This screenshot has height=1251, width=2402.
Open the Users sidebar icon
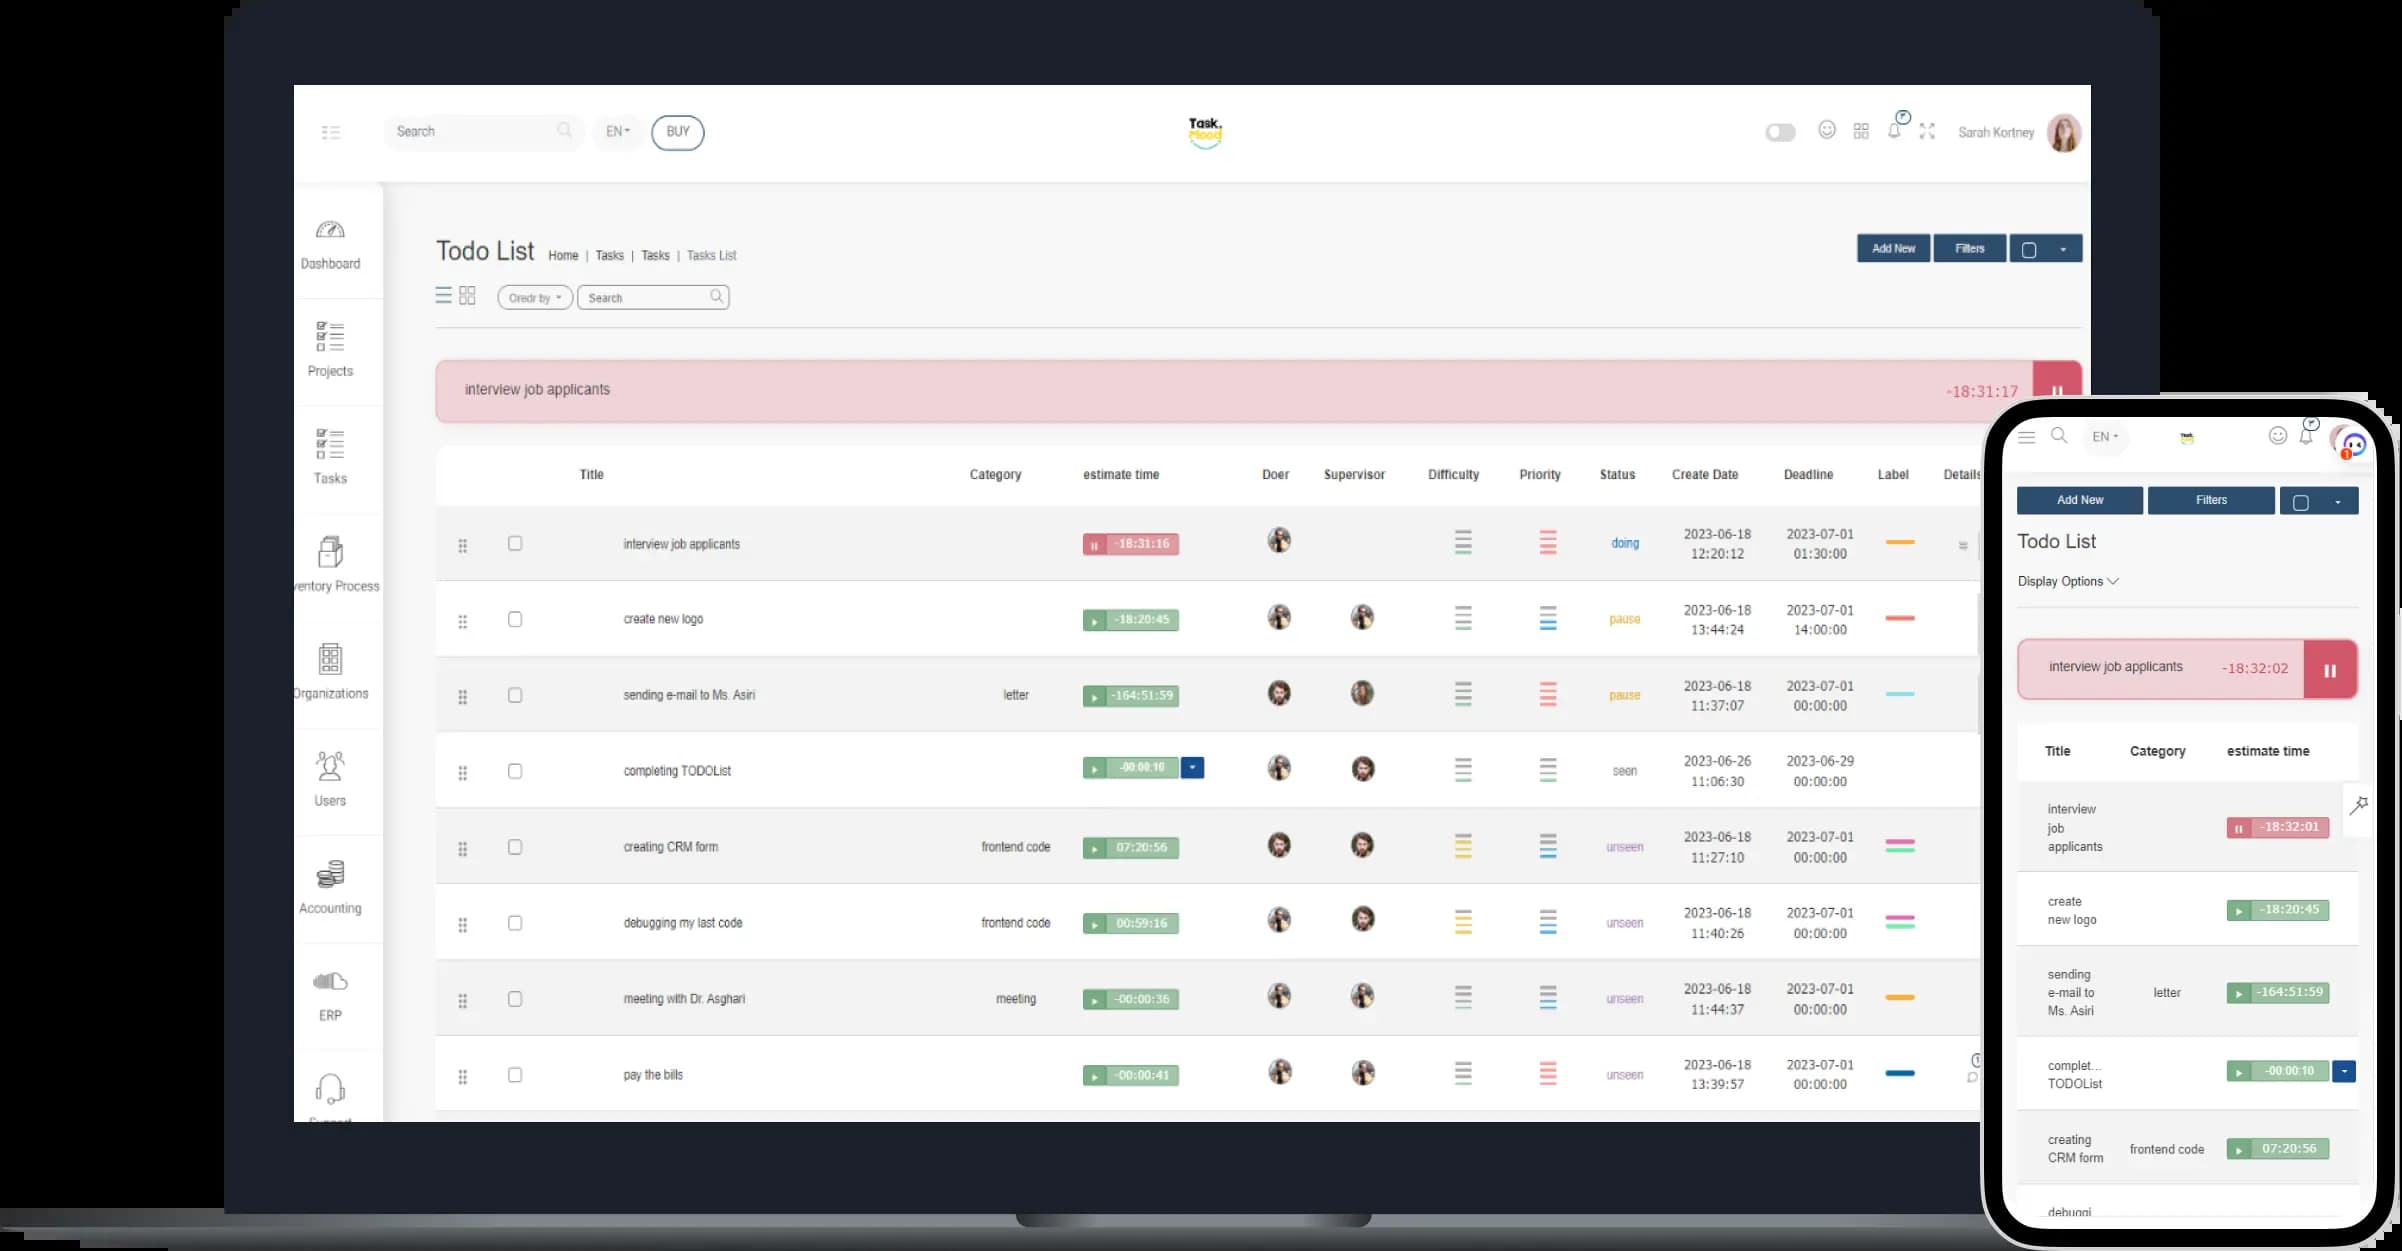pyautogui.click(x=330, y=766)
